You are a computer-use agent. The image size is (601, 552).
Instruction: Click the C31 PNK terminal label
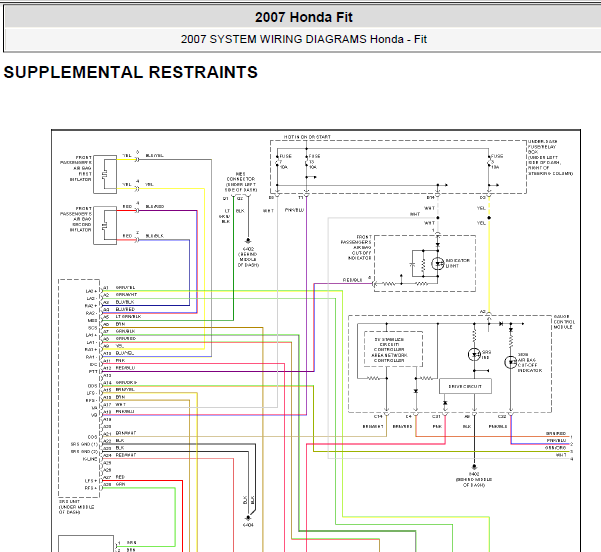(x=437, y=426)
